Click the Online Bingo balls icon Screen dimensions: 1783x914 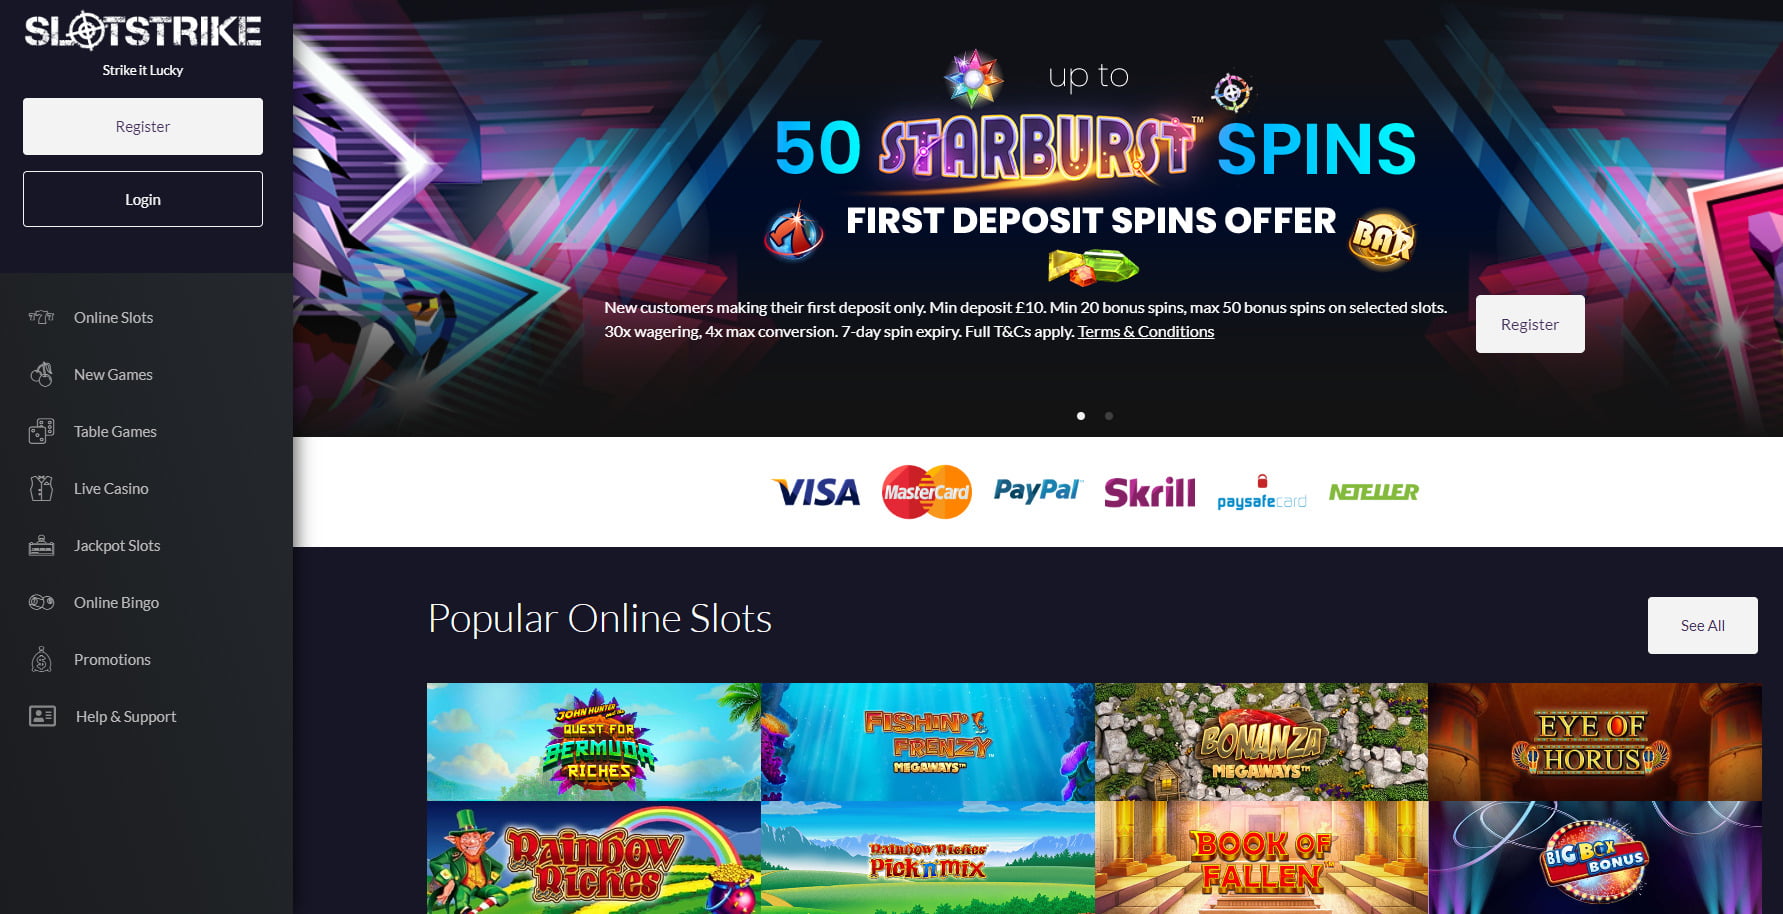(x=41, y=602)
